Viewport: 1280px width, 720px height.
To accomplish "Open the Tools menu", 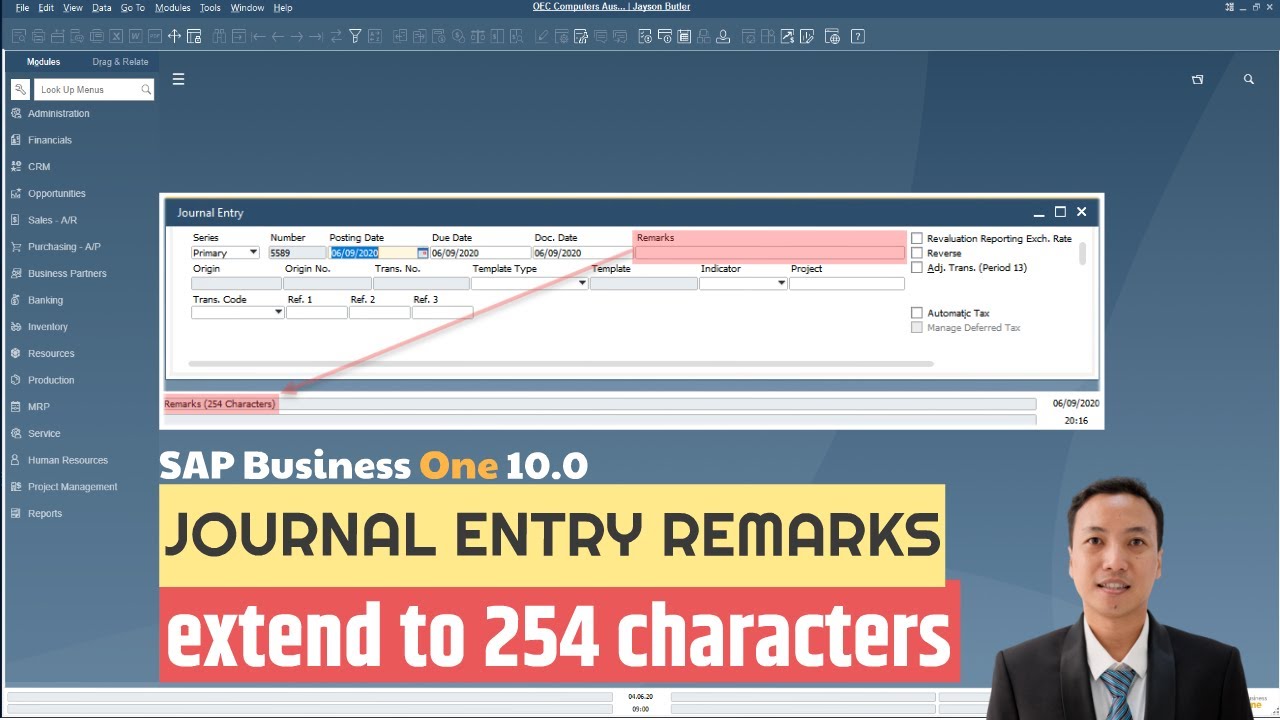I will tap(210, 7).
